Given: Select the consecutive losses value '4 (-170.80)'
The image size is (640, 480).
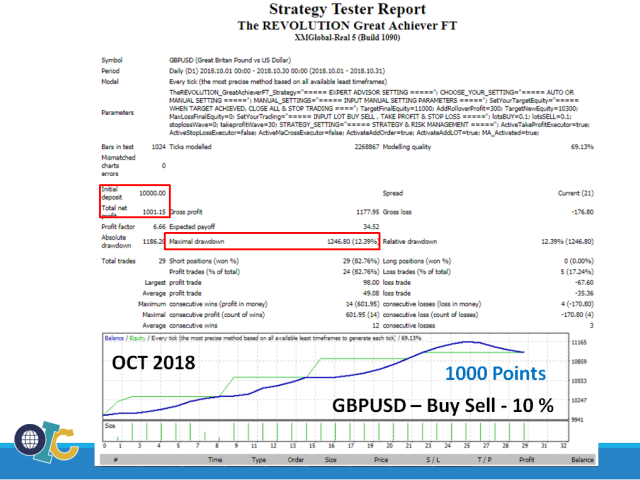Looking at the screenshot, I should tap(577, 304).
